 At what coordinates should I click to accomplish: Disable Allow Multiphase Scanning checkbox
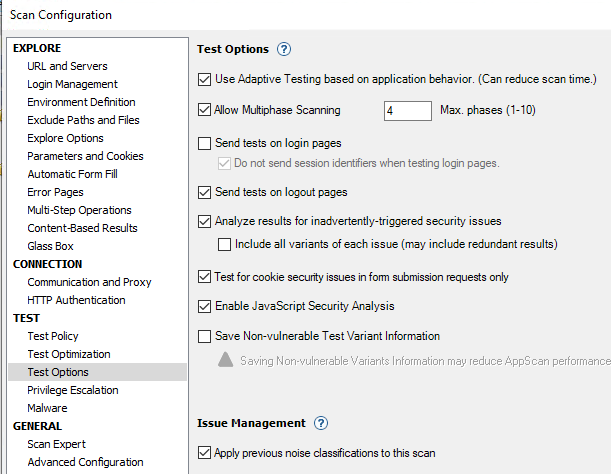click(x=205, y=110)
